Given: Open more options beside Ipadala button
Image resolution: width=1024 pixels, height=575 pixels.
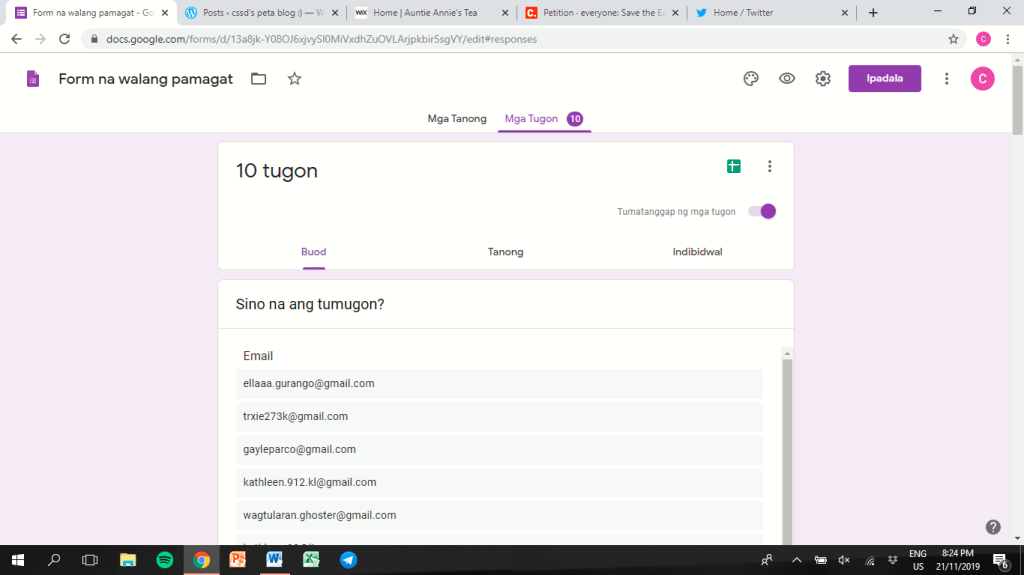Looking at the screenshot, I should pyautogui.click(x=946, y=79).
